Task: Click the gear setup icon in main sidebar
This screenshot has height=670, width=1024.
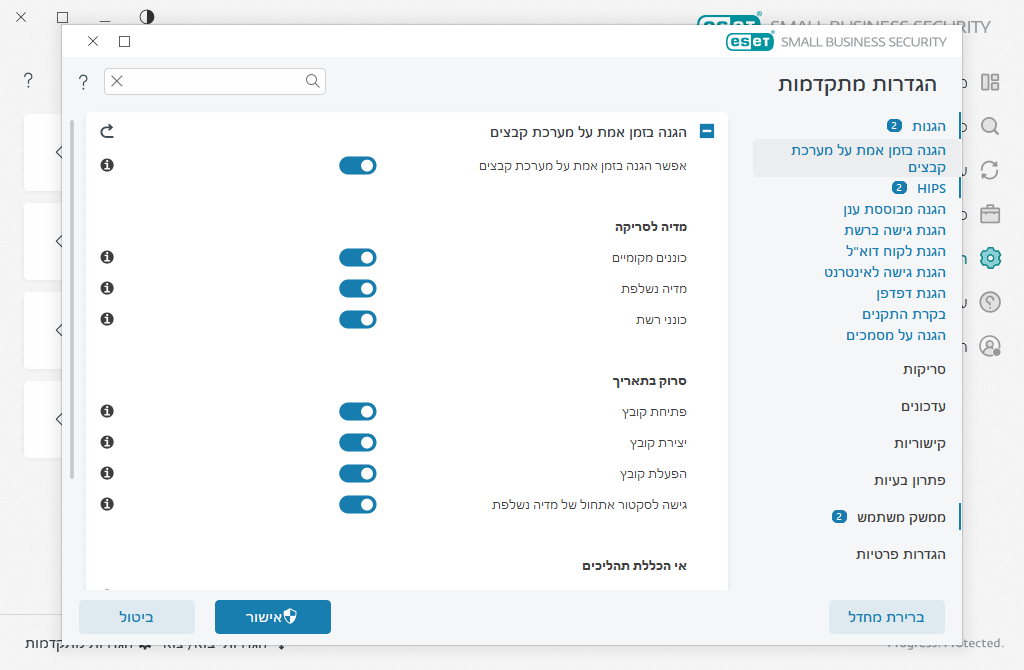Action: click(990, 258)
